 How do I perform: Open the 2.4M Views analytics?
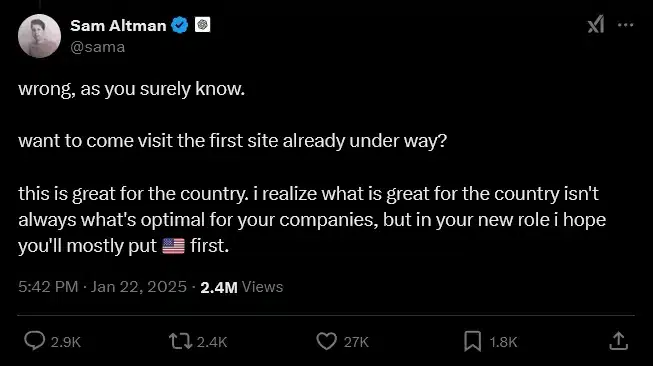(x=242, y=287)
